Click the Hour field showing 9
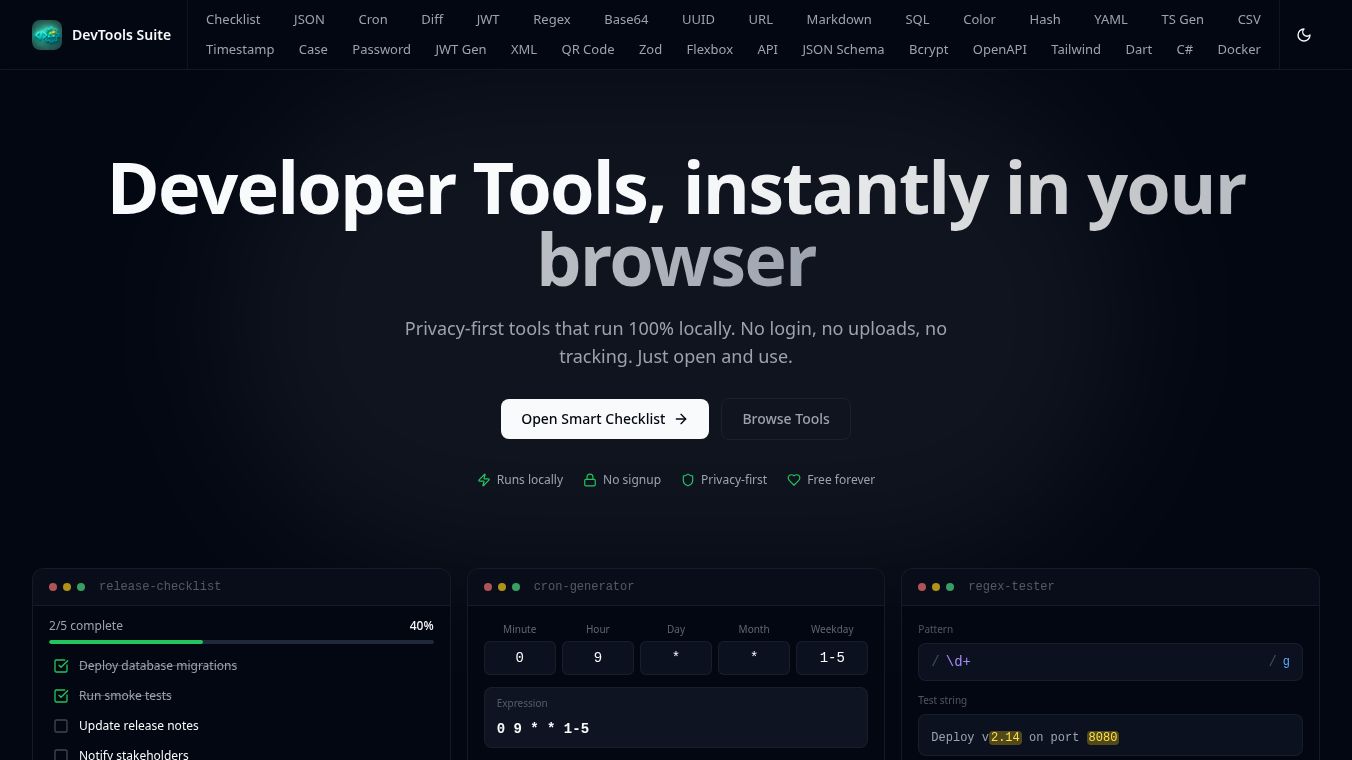Screen dimensions: 1352x760 pos(598,658)
